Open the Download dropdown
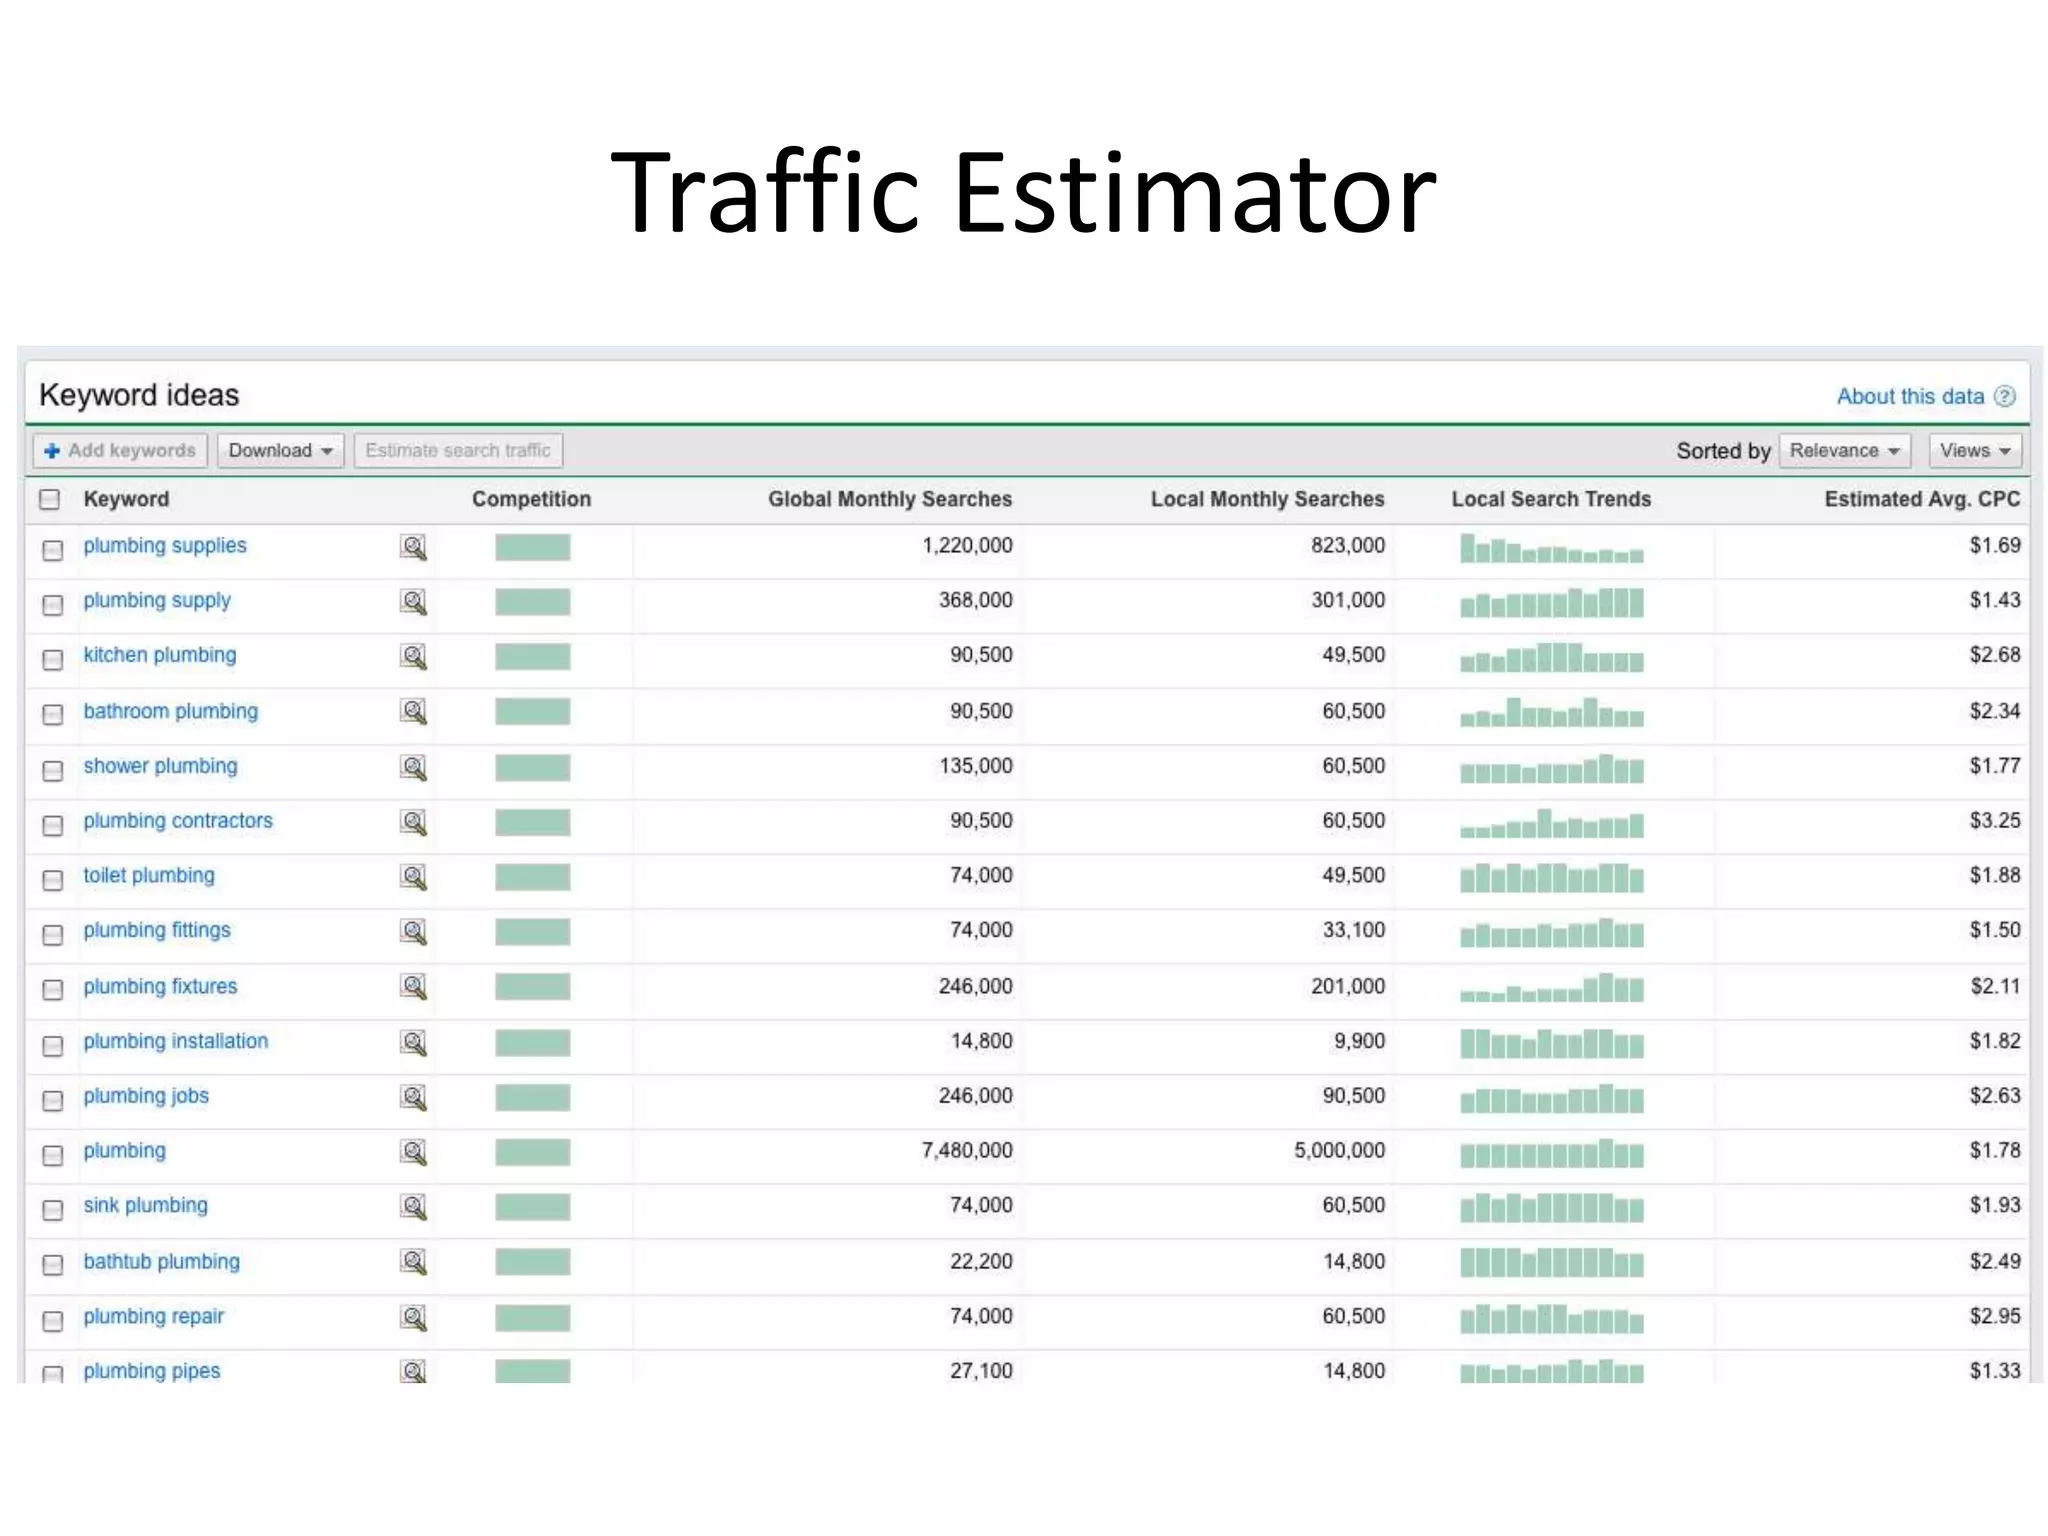This screenshot has width=2048, height=1536. pyautogui.click(x=281, y=451)
